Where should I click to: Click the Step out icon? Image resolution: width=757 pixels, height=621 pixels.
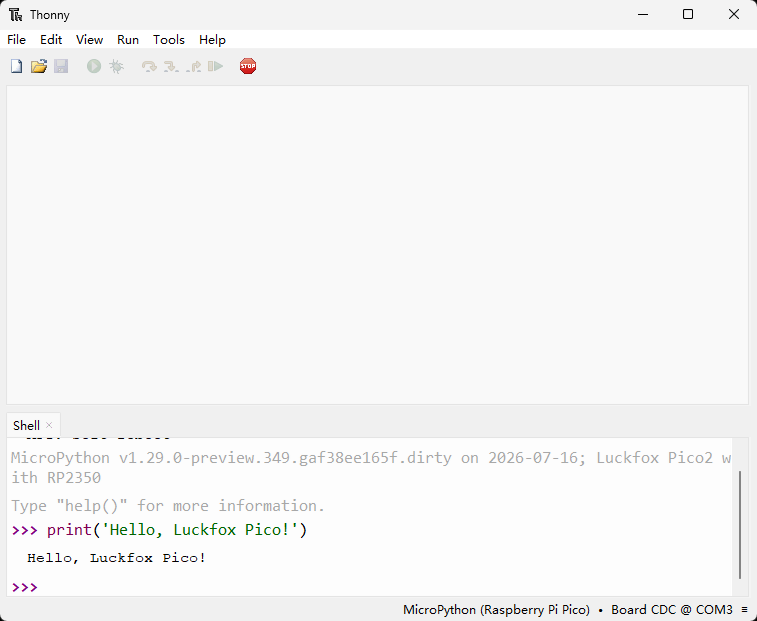[x=194, y=66]
